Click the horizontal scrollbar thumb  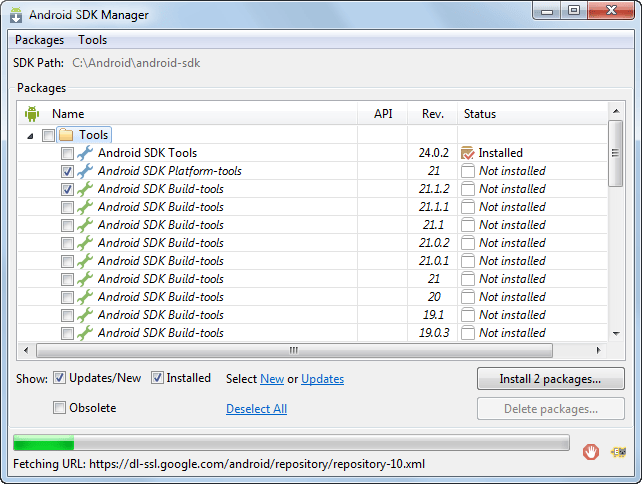coord(294,351)
